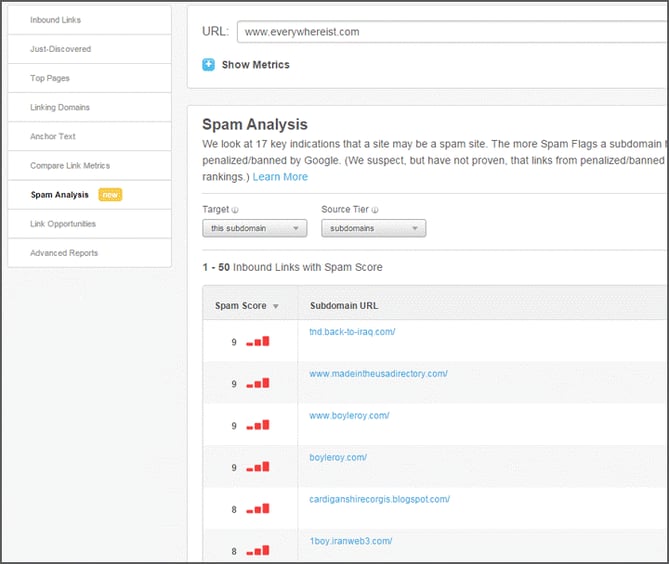Click the Learn More link
Image resolution: width=669 pixels, height=564 pixels.
tap(280, 177)
